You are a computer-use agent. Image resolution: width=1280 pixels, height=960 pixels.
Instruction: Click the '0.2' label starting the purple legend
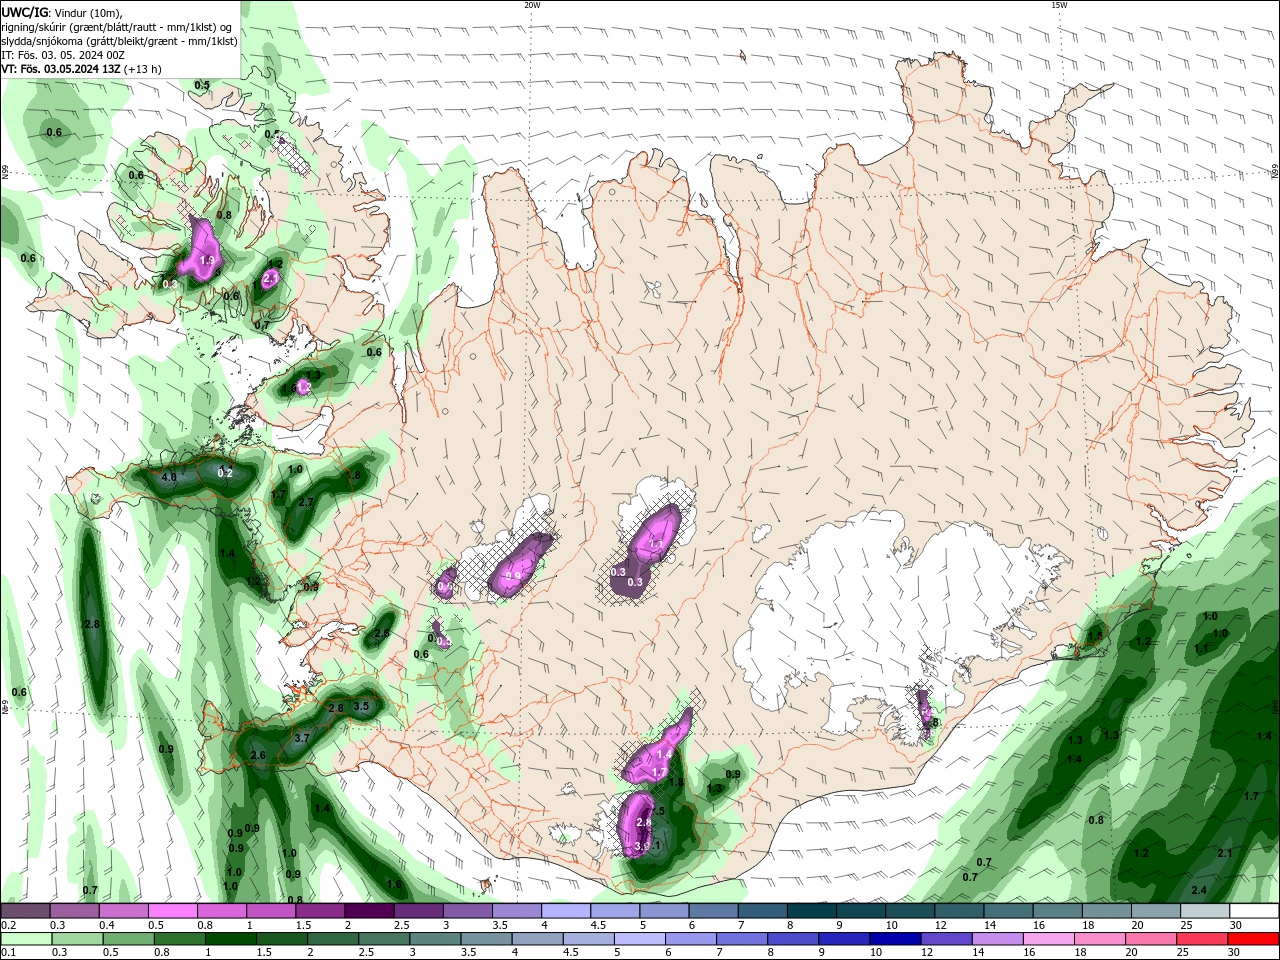click(8, 925)
